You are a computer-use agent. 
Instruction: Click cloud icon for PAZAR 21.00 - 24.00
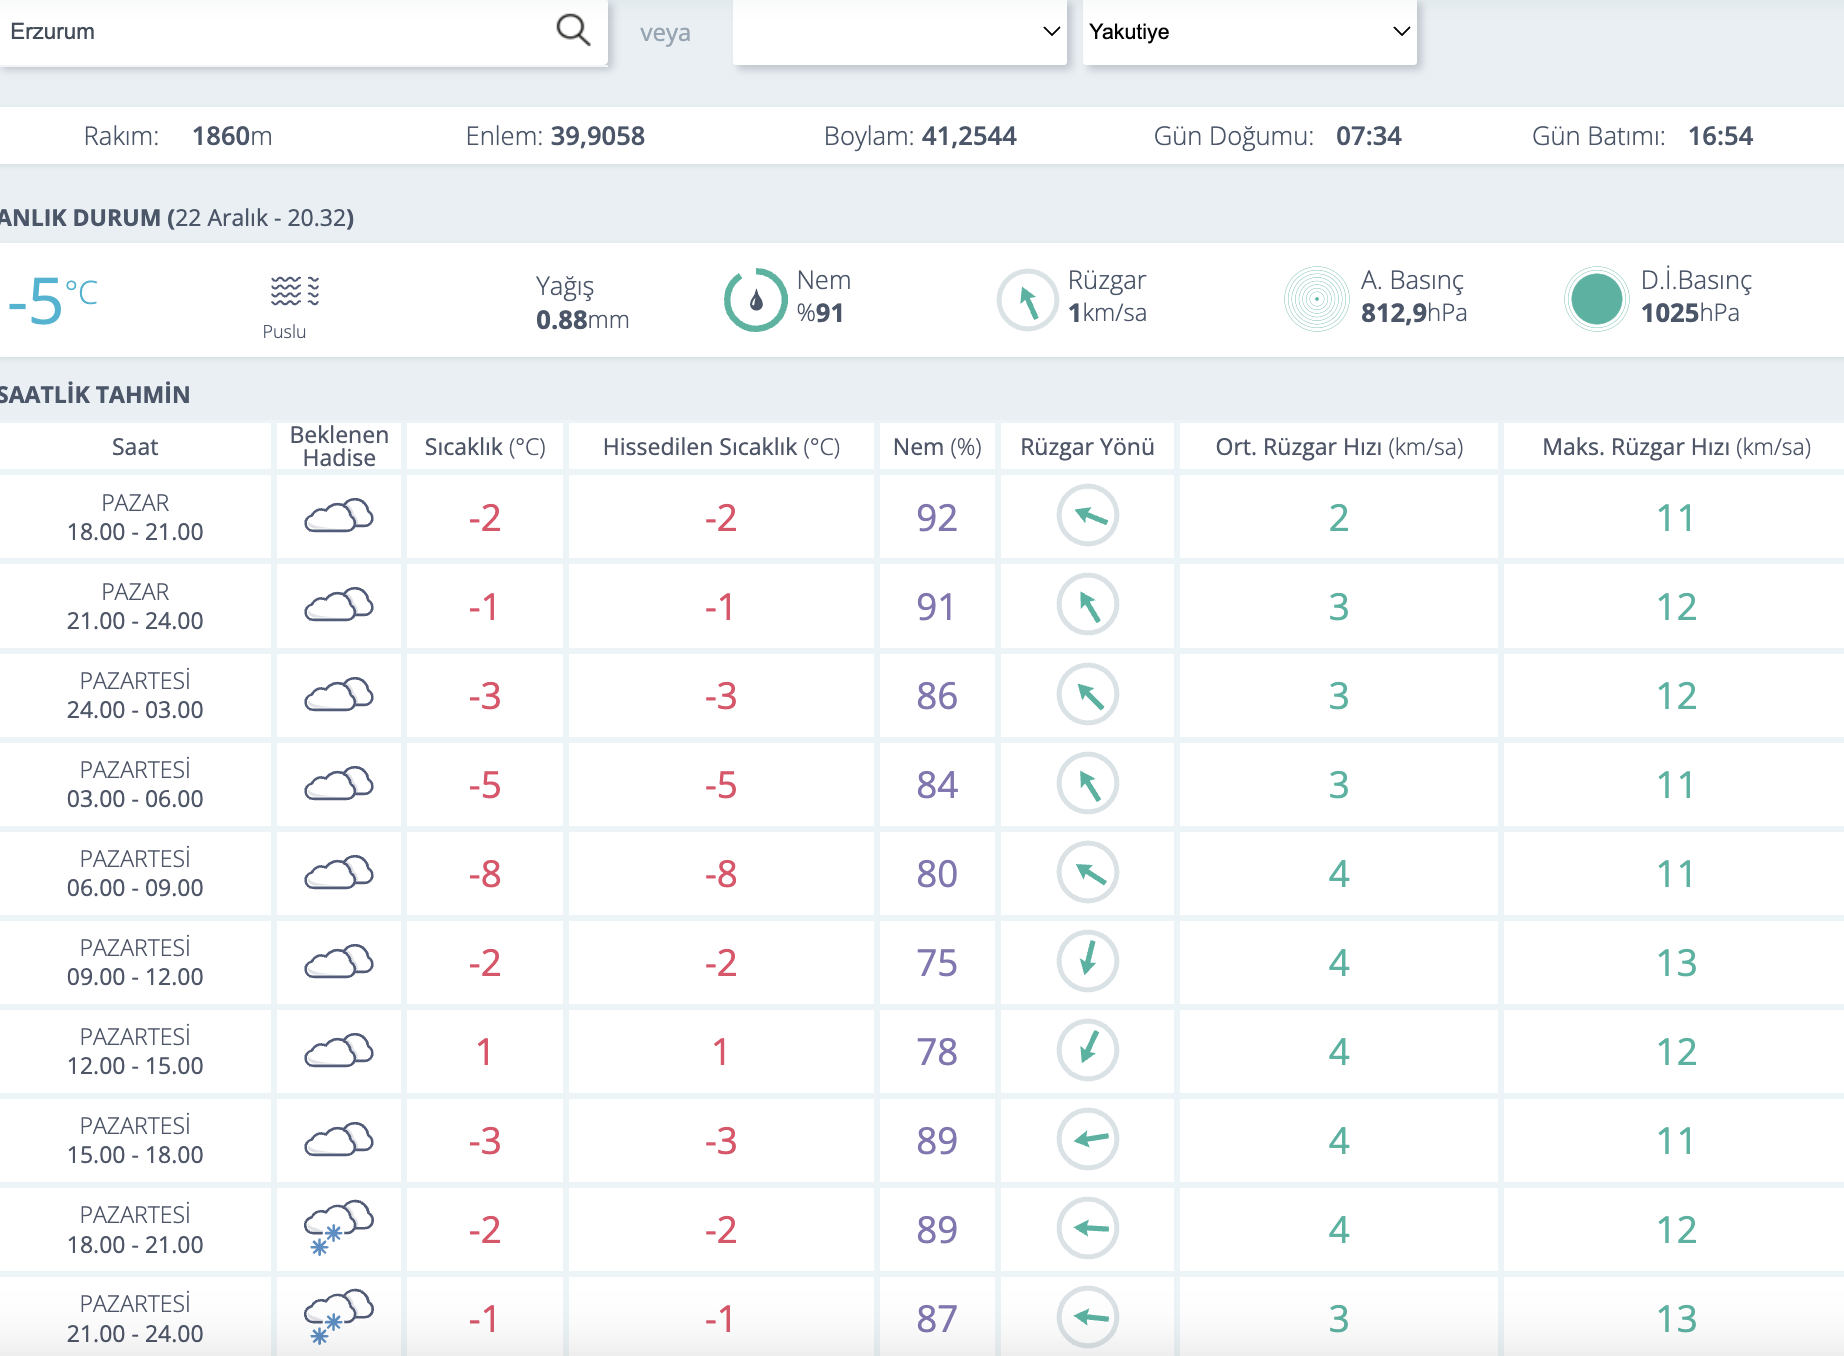339,605
